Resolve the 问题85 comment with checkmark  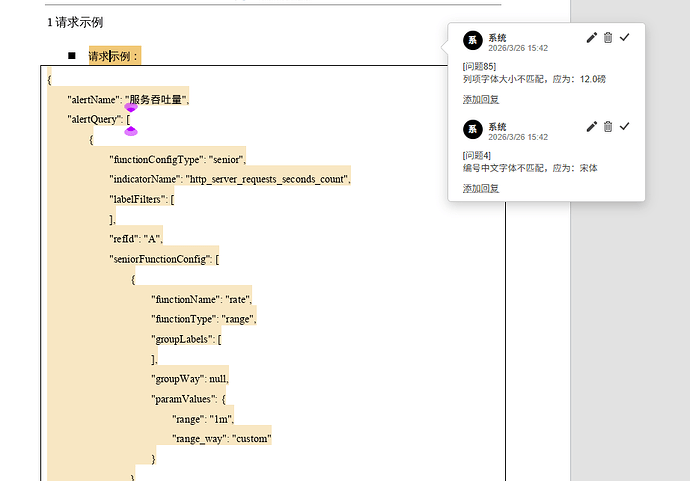(x=625, y=38)
